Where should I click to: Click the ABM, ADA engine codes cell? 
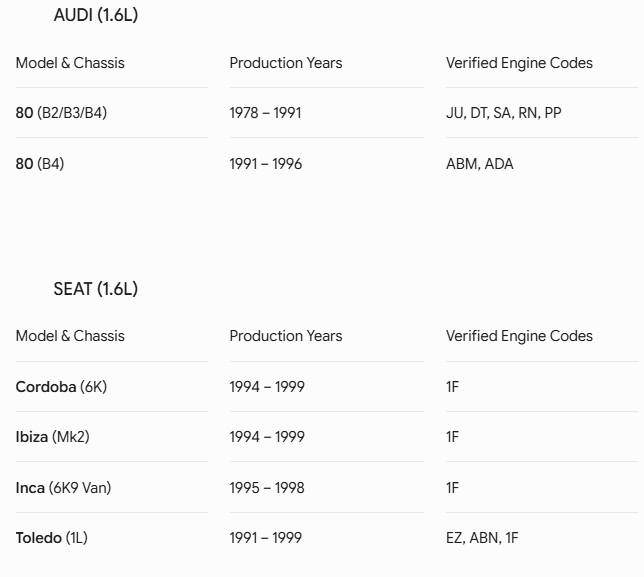[480, 163]
